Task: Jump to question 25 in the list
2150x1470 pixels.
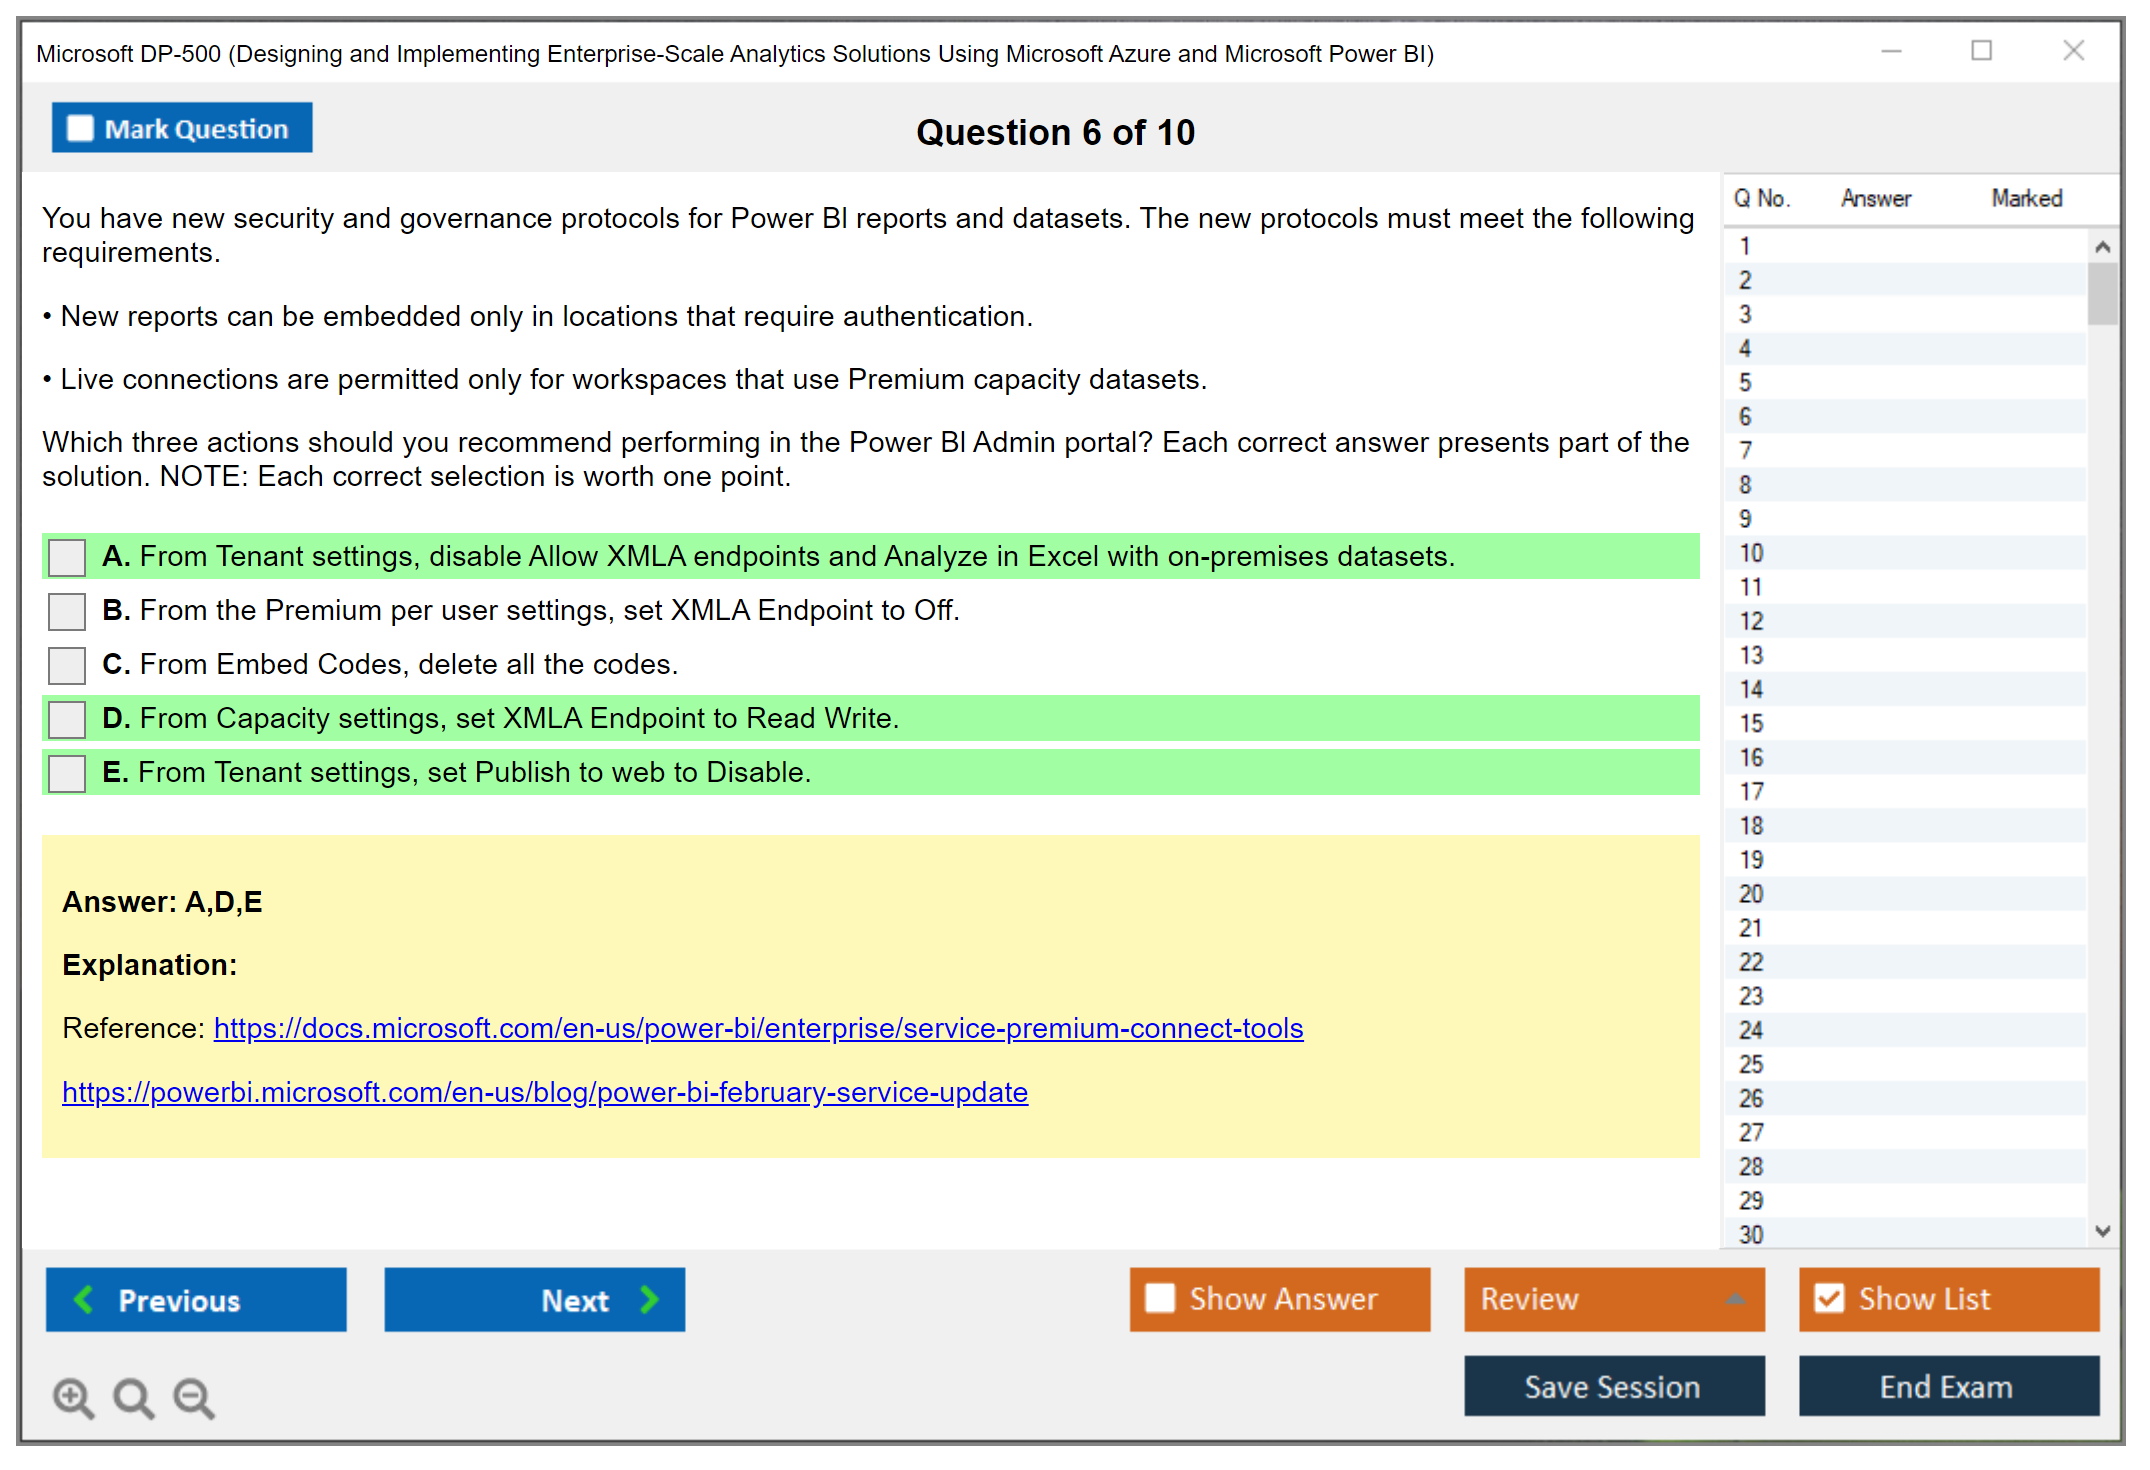Action: pyautogui.click(x=1751, y=1064)
